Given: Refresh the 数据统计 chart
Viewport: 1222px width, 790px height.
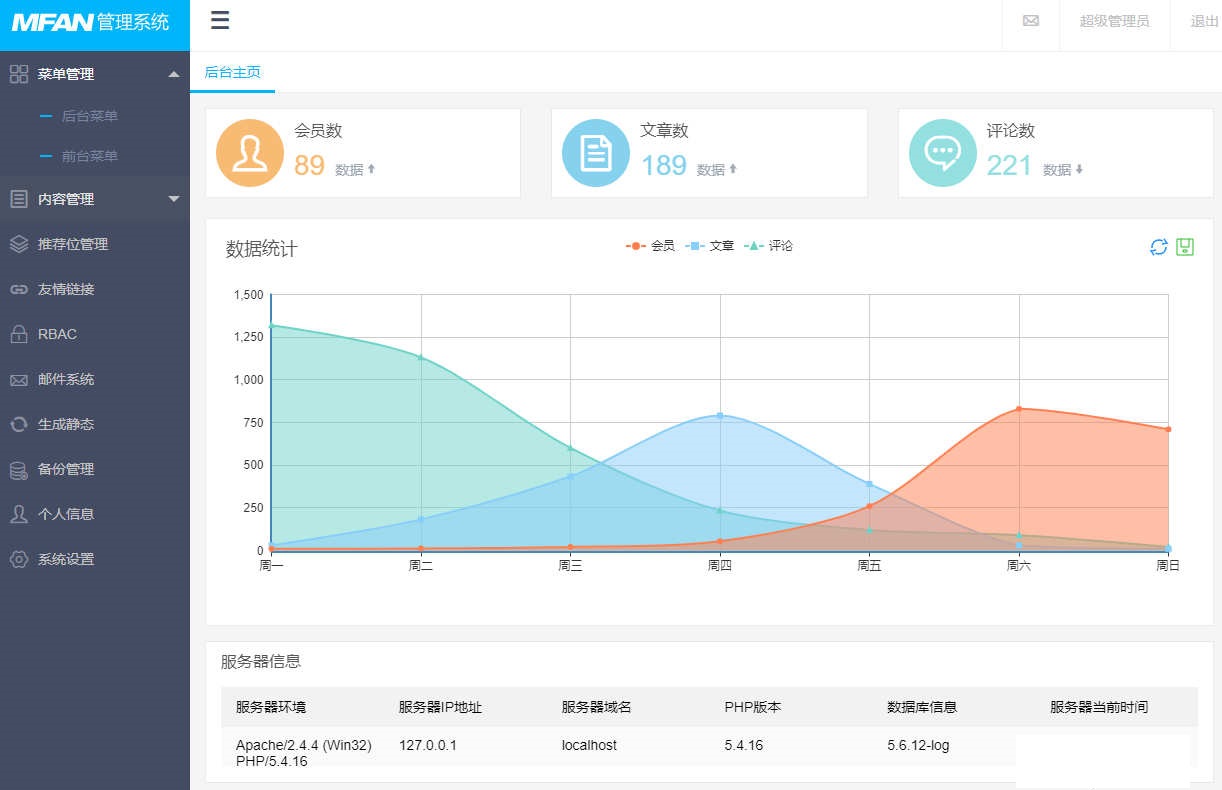Looking at the screenshot, I should (x=1159, y=247).
